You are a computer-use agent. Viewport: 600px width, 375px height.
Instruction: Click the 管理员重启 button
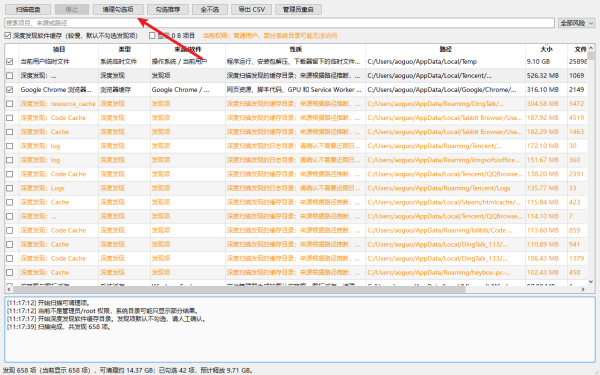click(298, 9)
